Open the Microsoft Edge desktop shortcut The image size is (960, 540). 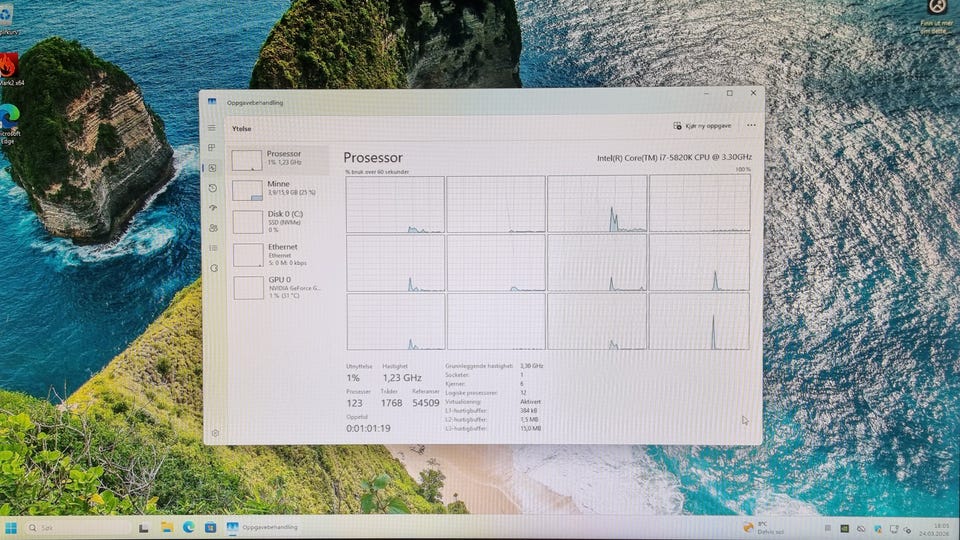[9, 124]
